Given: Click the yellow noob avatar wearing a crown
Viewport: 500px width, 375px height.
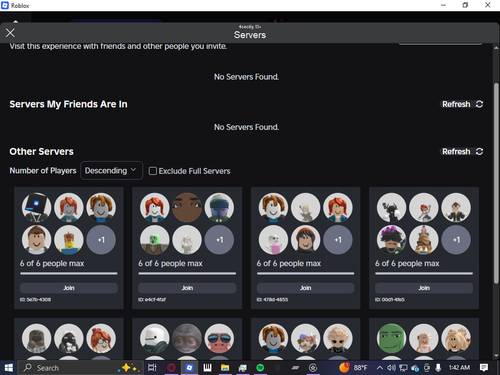Looking at the screenshot, I should 69,240.
